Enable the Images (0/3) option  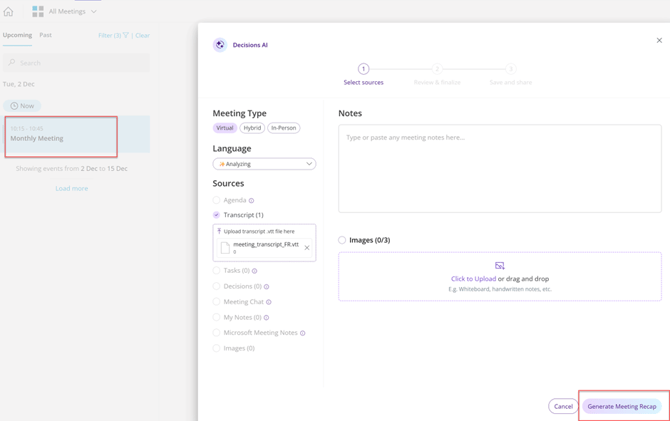[x=342, y=240]
